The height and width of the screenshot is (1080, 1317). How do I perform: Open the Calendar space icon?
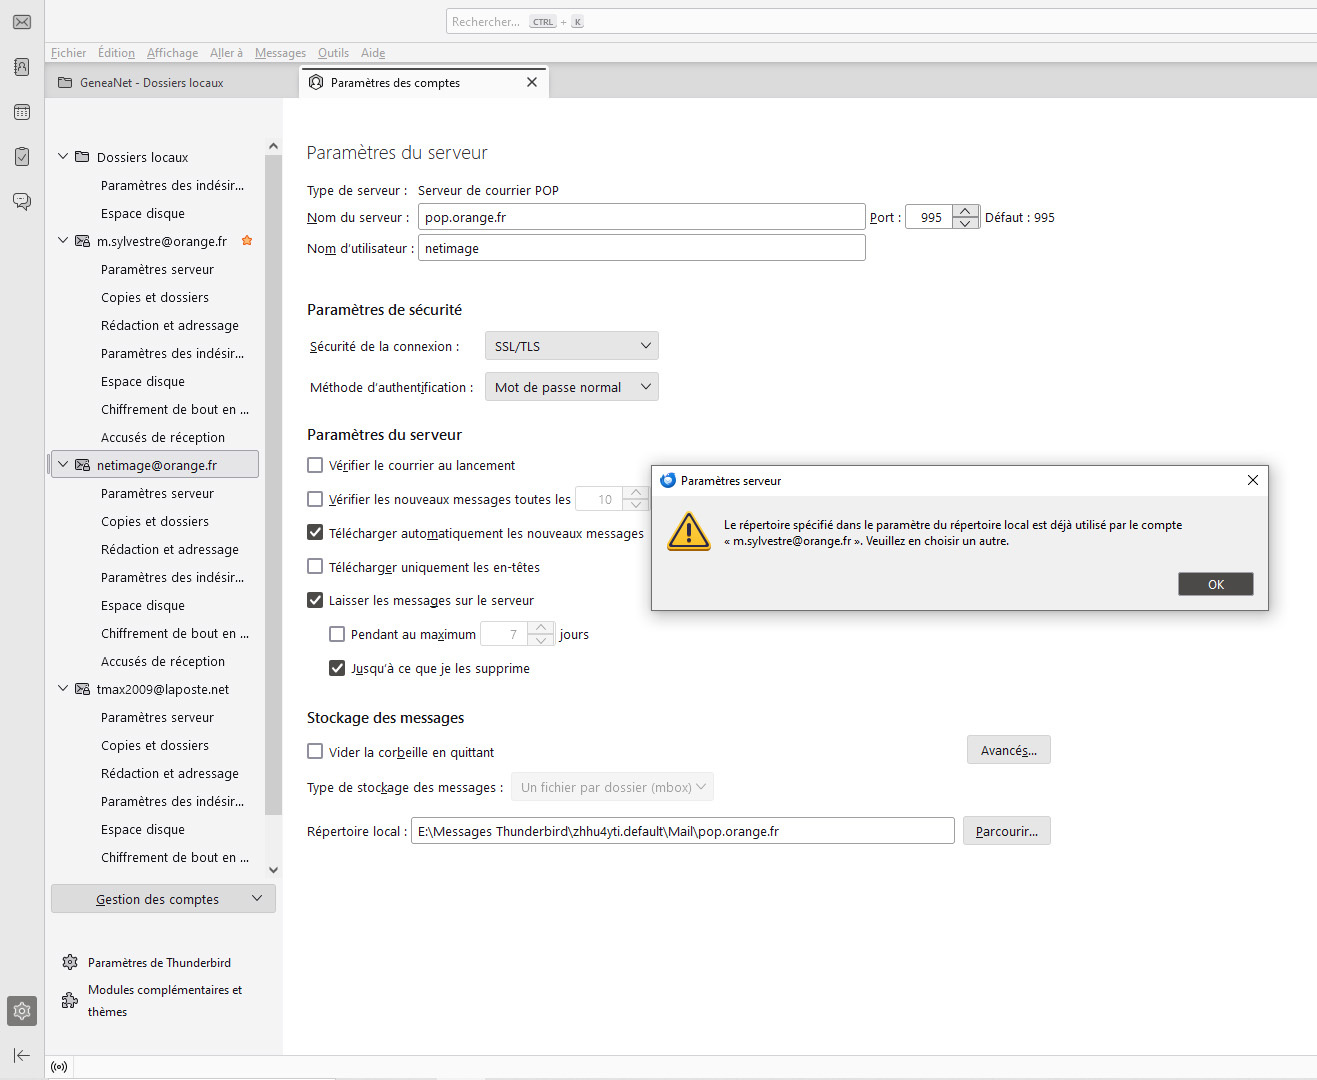point(22,112)
